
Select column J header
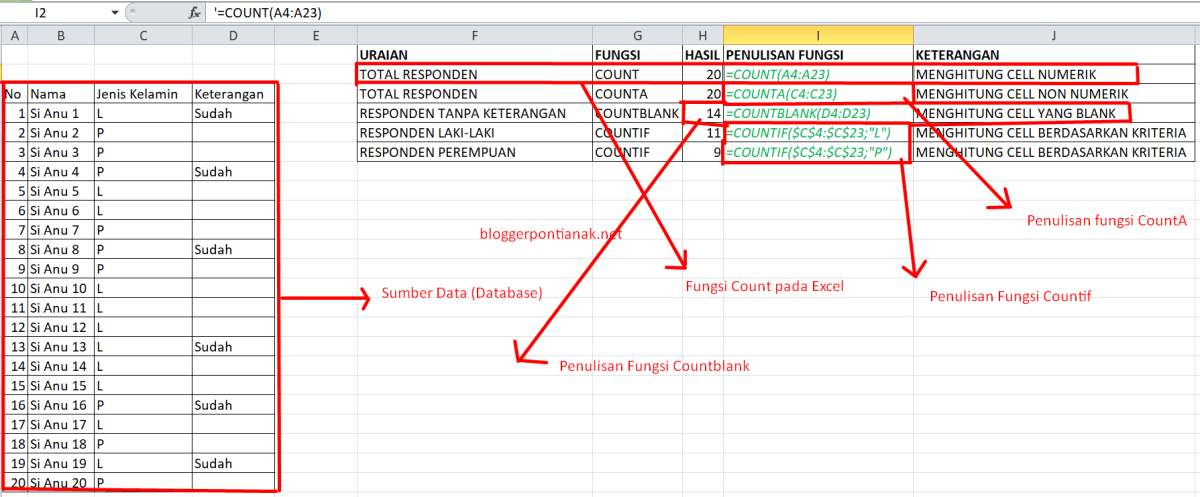(x=1054, y=36)
